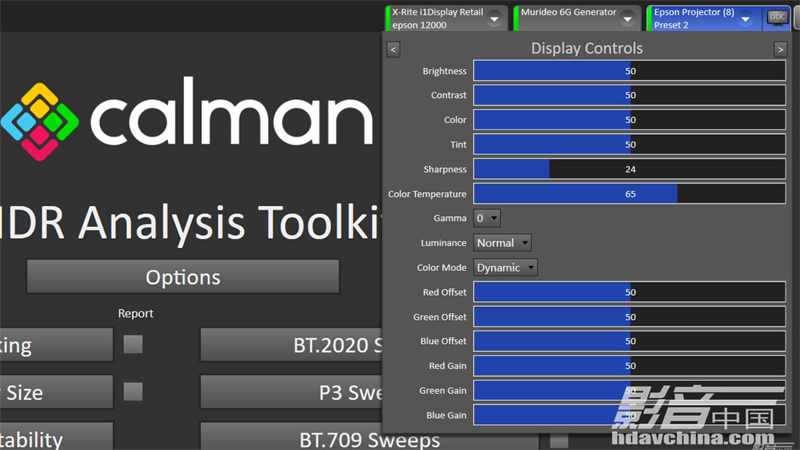Toggle Report checkbox beside BT.2020 button
The image size is (800, 450).
(133, 344)
